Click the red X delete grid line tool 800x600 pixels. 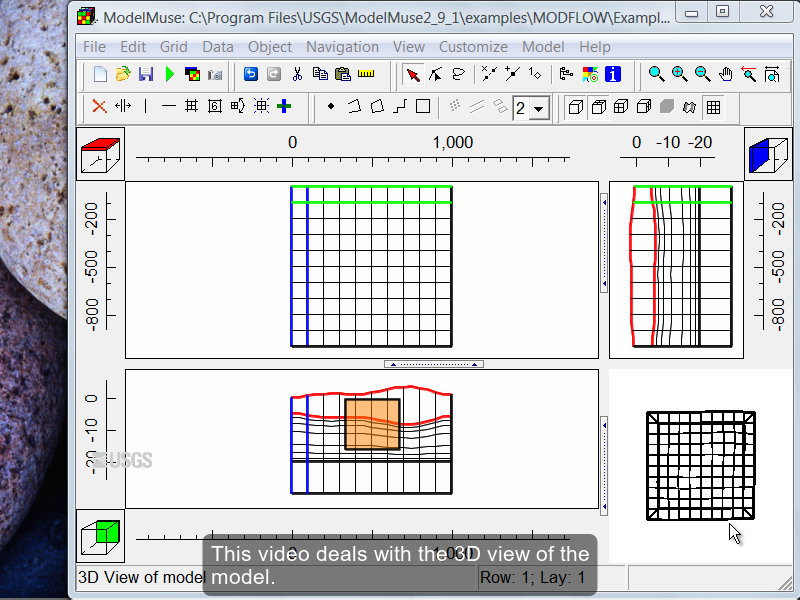tap(99, 106)
